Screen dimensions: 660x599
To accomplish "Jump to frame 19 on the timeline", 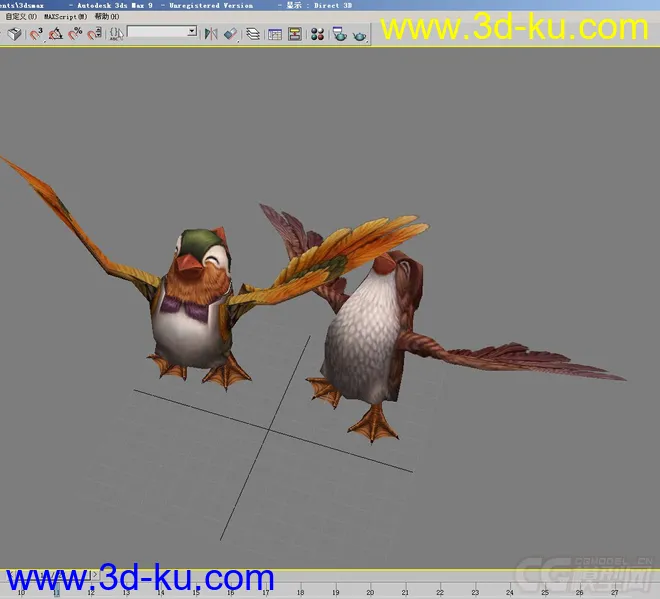I will pos(335,592).
